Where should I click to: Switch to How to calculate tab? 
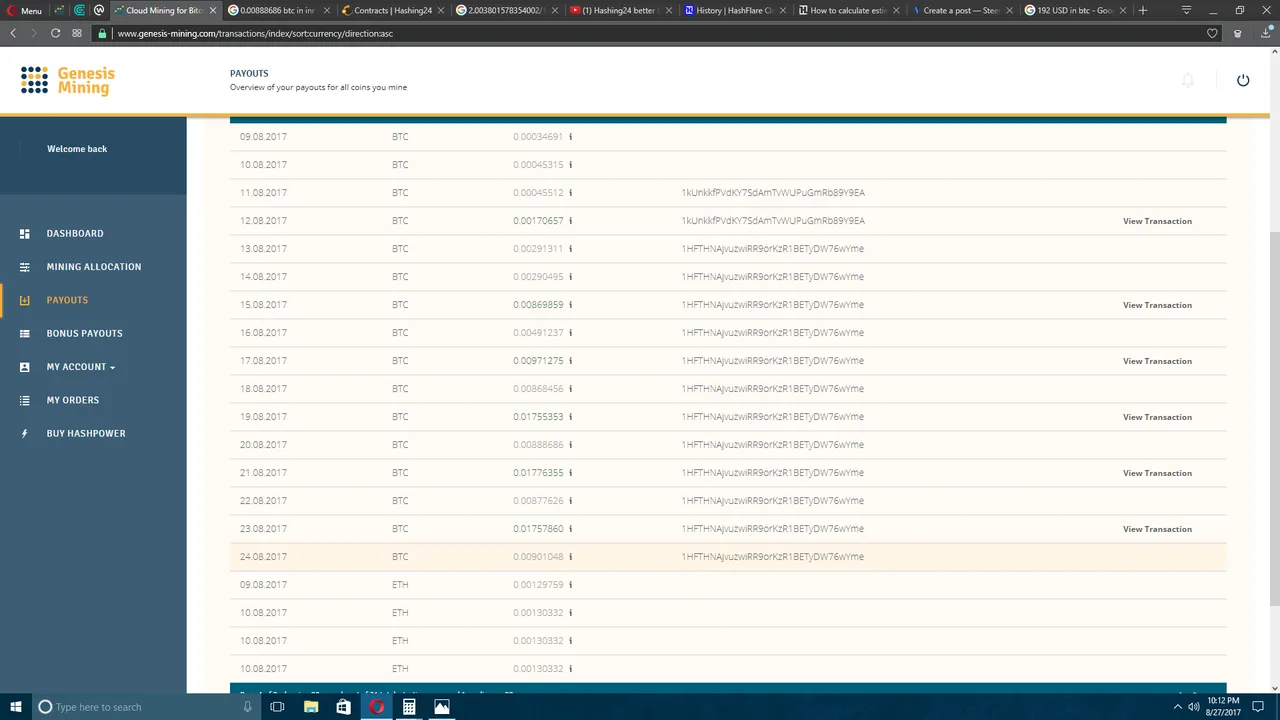[848, 10]
